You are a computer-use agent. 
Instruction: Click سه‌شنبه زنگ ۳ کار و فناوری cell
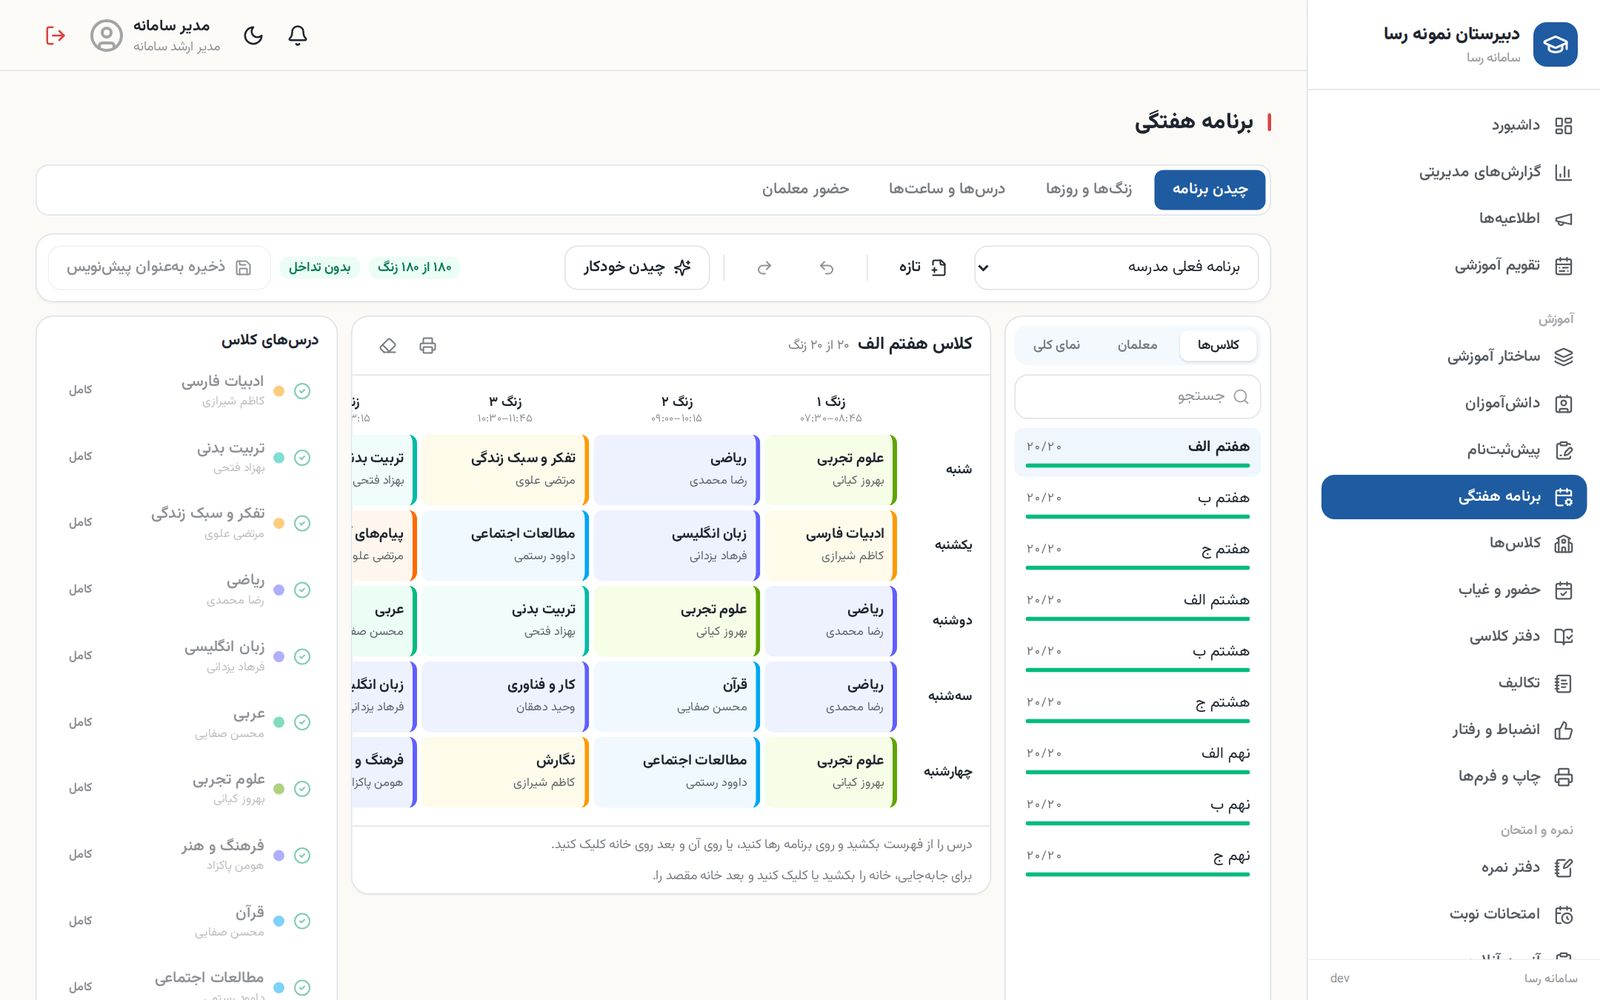click(x=505, y=696)
